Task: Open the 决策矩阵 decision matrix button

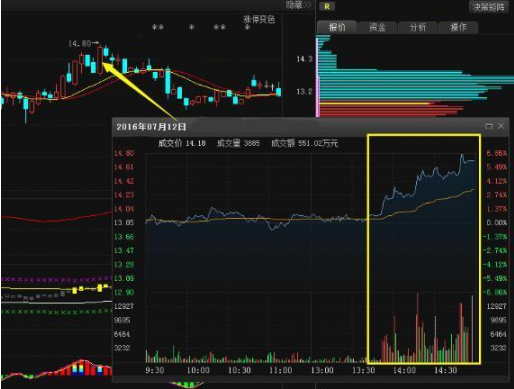Action: [489, 7]
